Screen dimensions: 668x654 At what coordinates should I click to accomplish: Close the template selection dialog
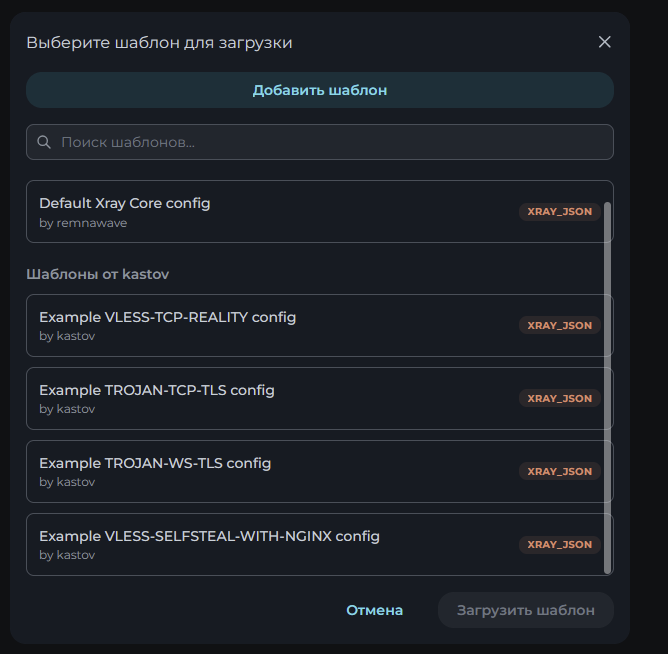click(x=604, y=42)
